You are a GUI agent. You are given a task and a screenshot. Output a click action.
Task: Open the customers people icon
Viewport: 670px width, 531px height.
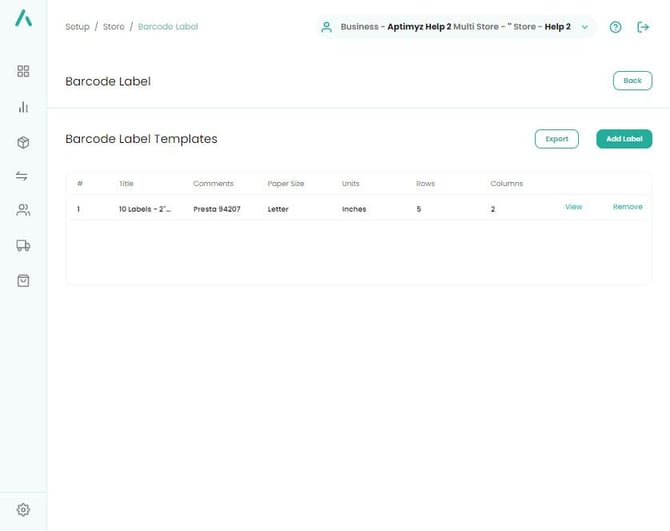click(x=23, y=210)
